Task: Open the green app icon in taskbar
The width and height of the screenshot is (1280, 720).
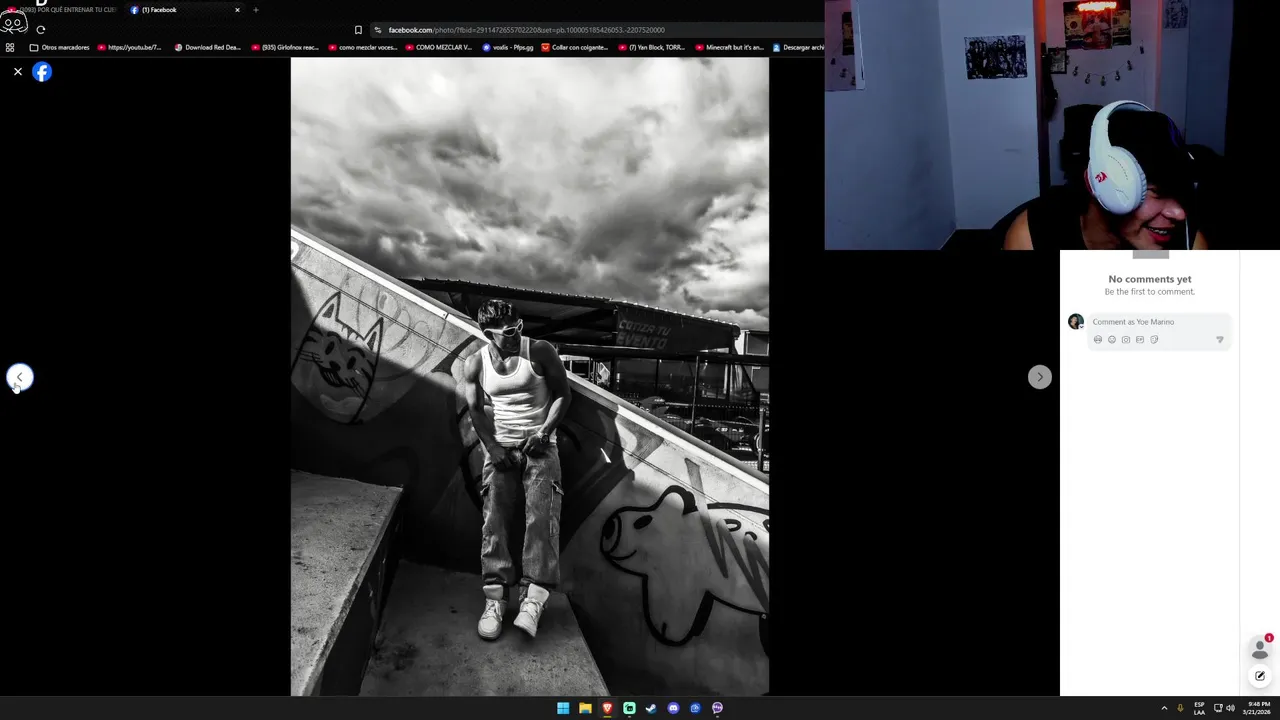Action: click(x=629, y=708)
